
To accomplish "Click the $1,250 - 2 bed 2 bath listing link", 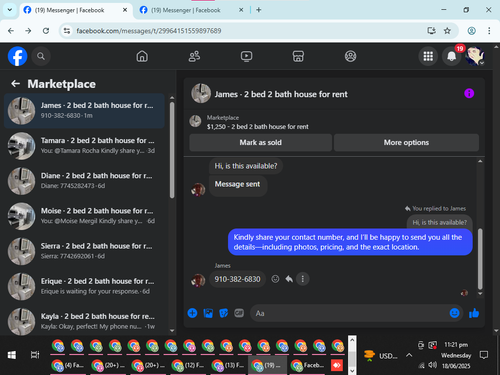I will [x=257, y=127].
